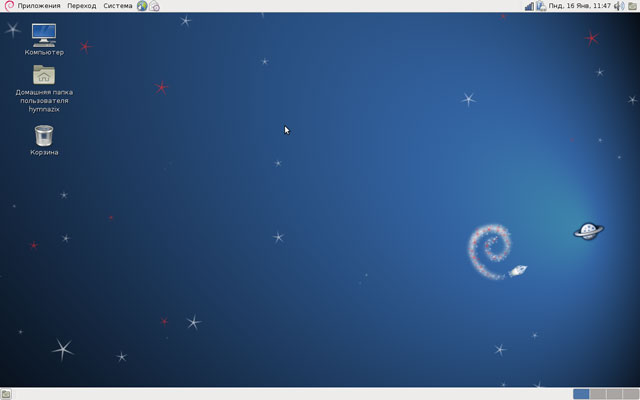Screen dimensions: 640x400
Task: Launch the mail client envelope icon
Action: [154, 6]
